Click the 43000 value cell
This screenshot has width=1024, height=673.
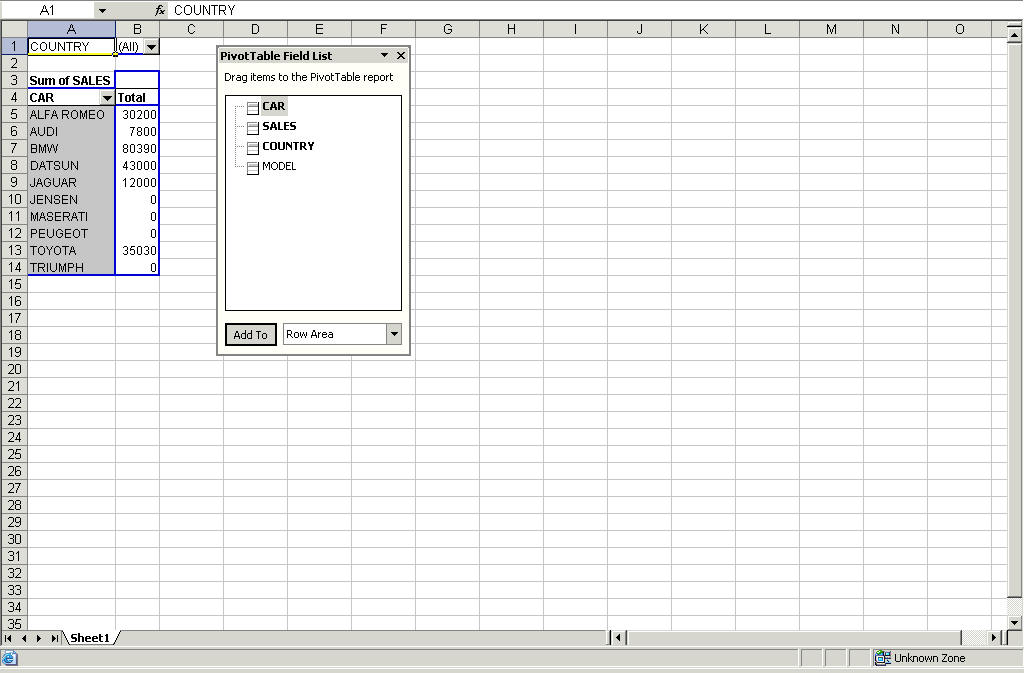137,166
